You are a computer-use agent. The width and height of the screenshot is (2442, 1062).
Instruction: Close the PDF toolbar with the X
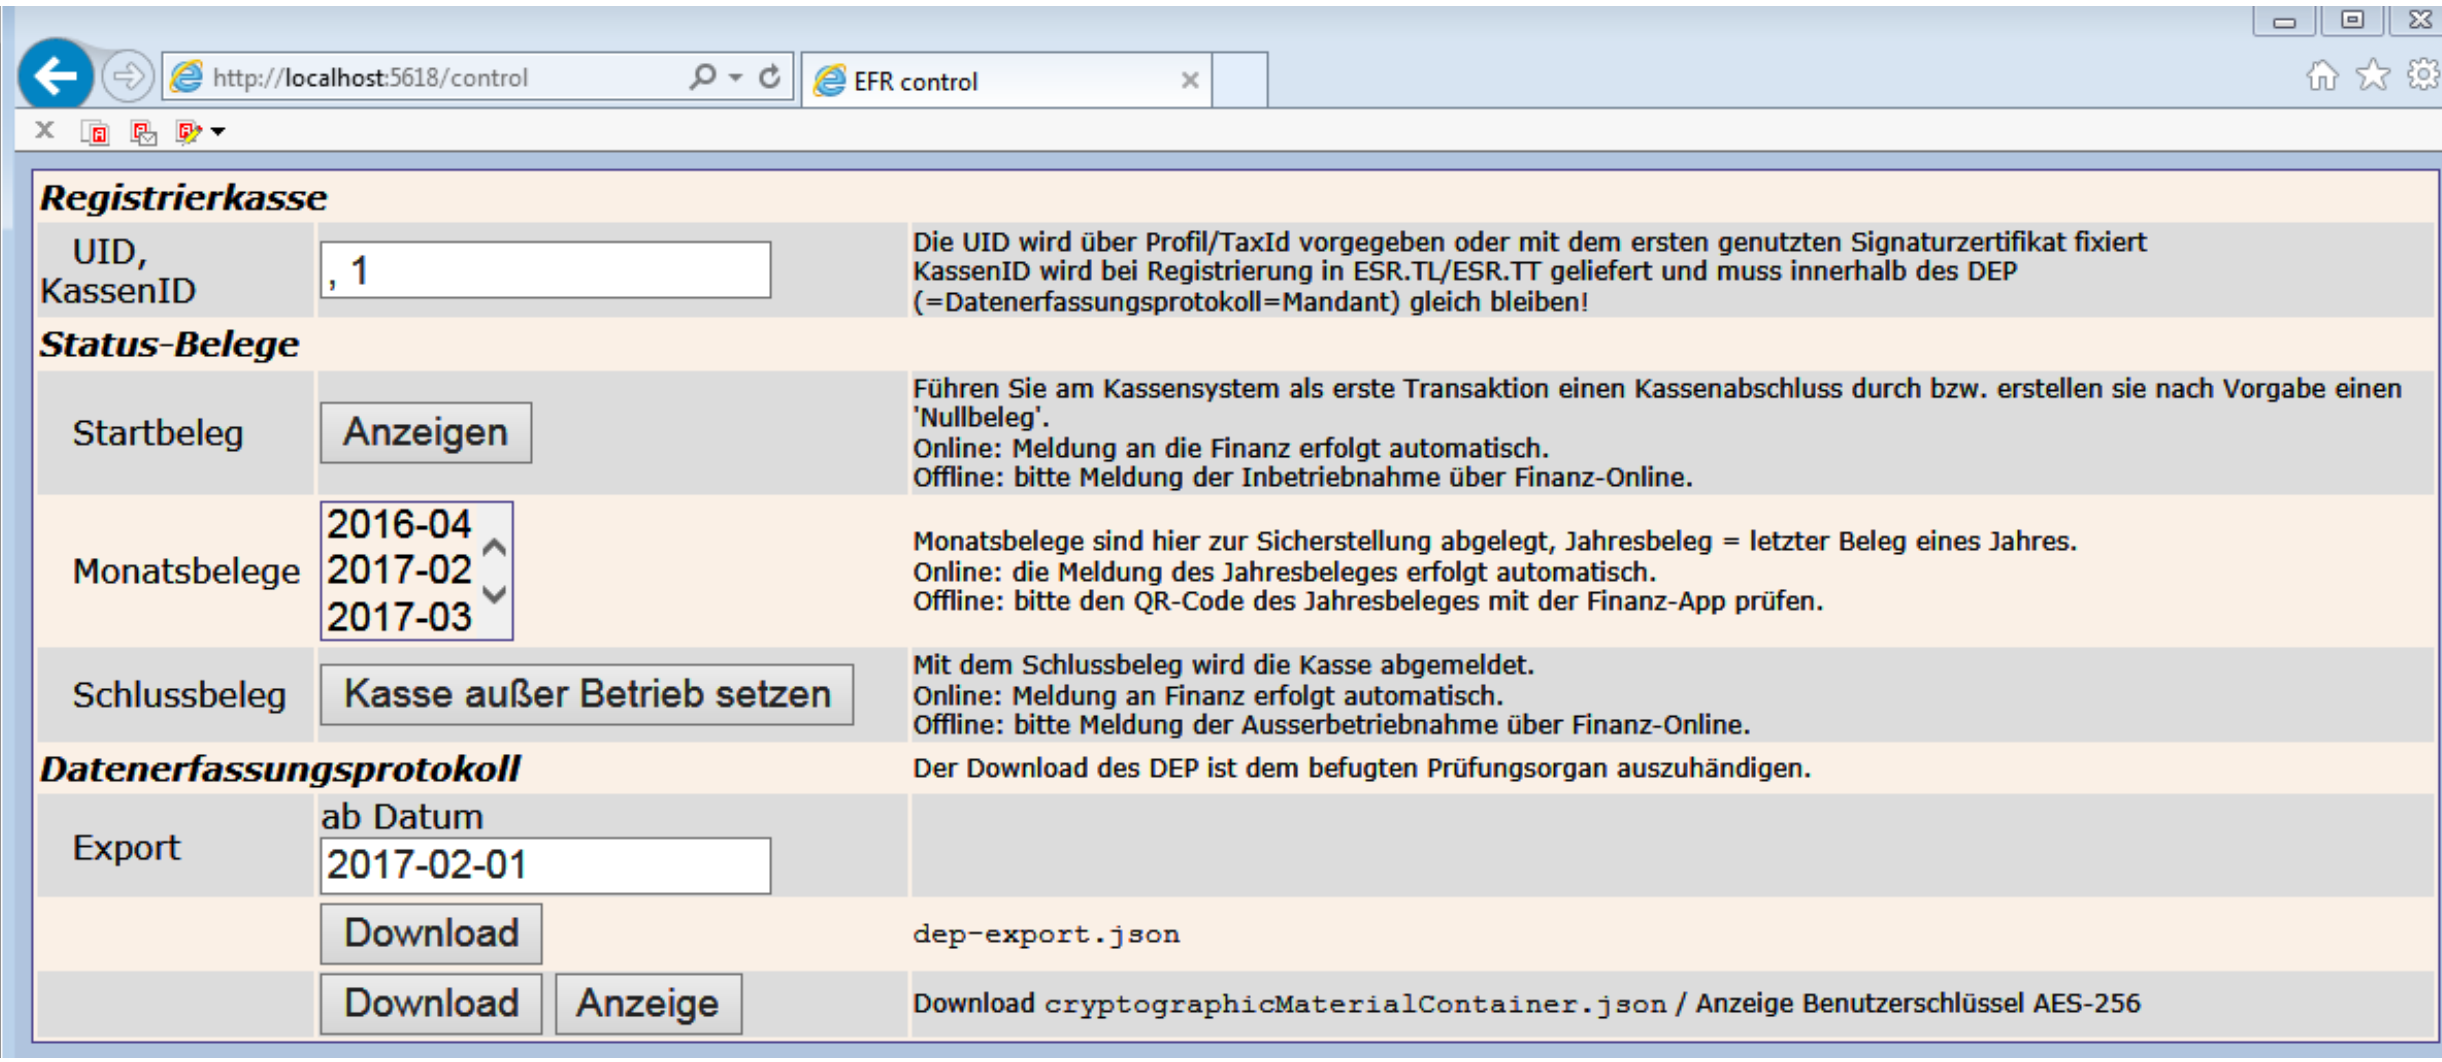click(44, 130)
